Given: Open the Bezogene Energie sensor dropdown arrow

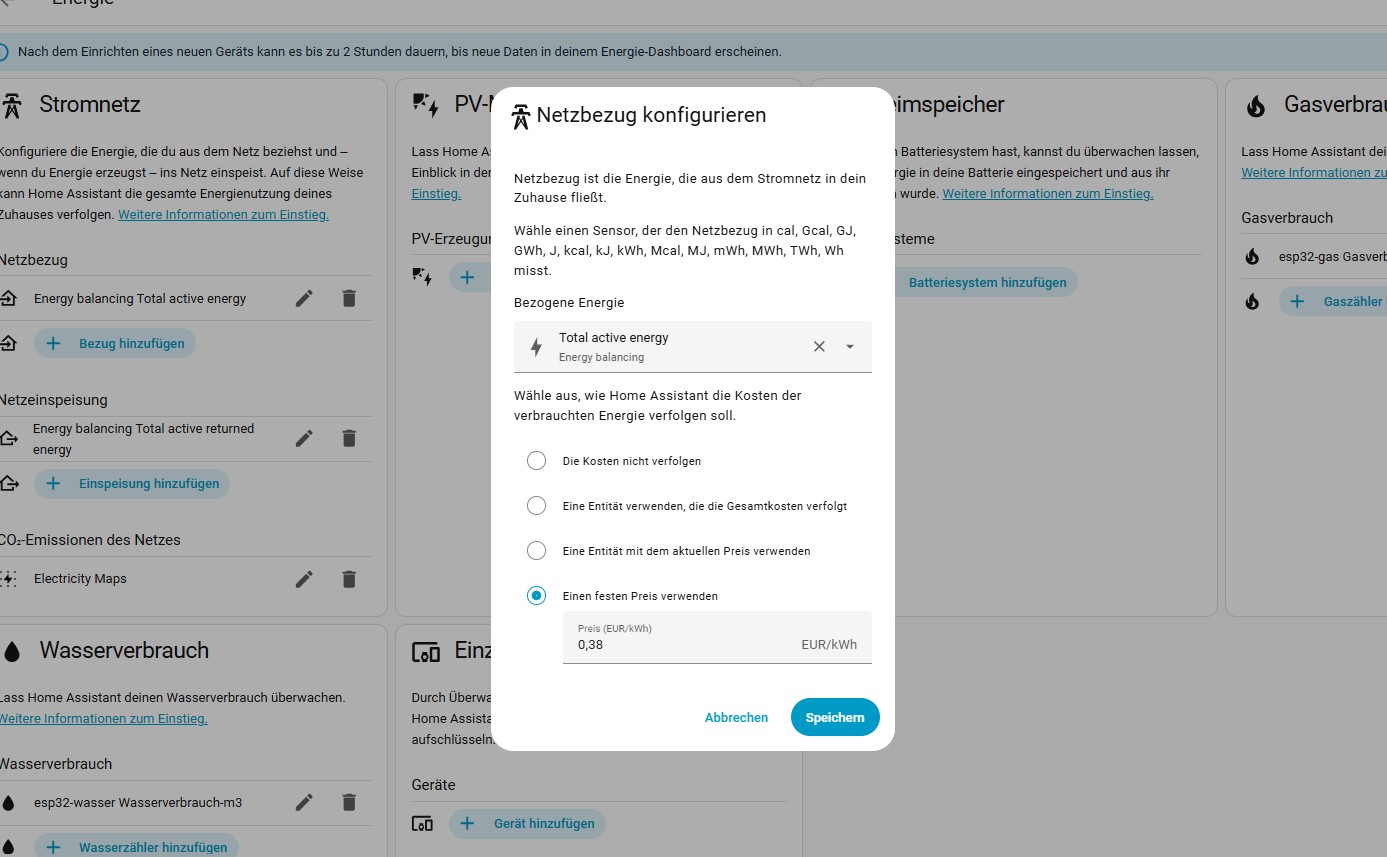Looking at the screenshot, I should coord(850,346).
